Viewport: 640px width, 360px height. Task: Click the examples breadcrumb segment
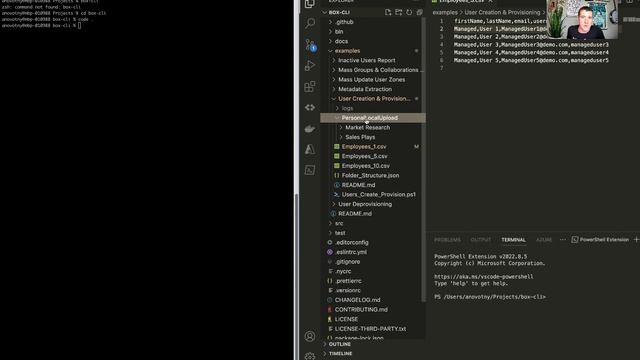click(445, 12)
